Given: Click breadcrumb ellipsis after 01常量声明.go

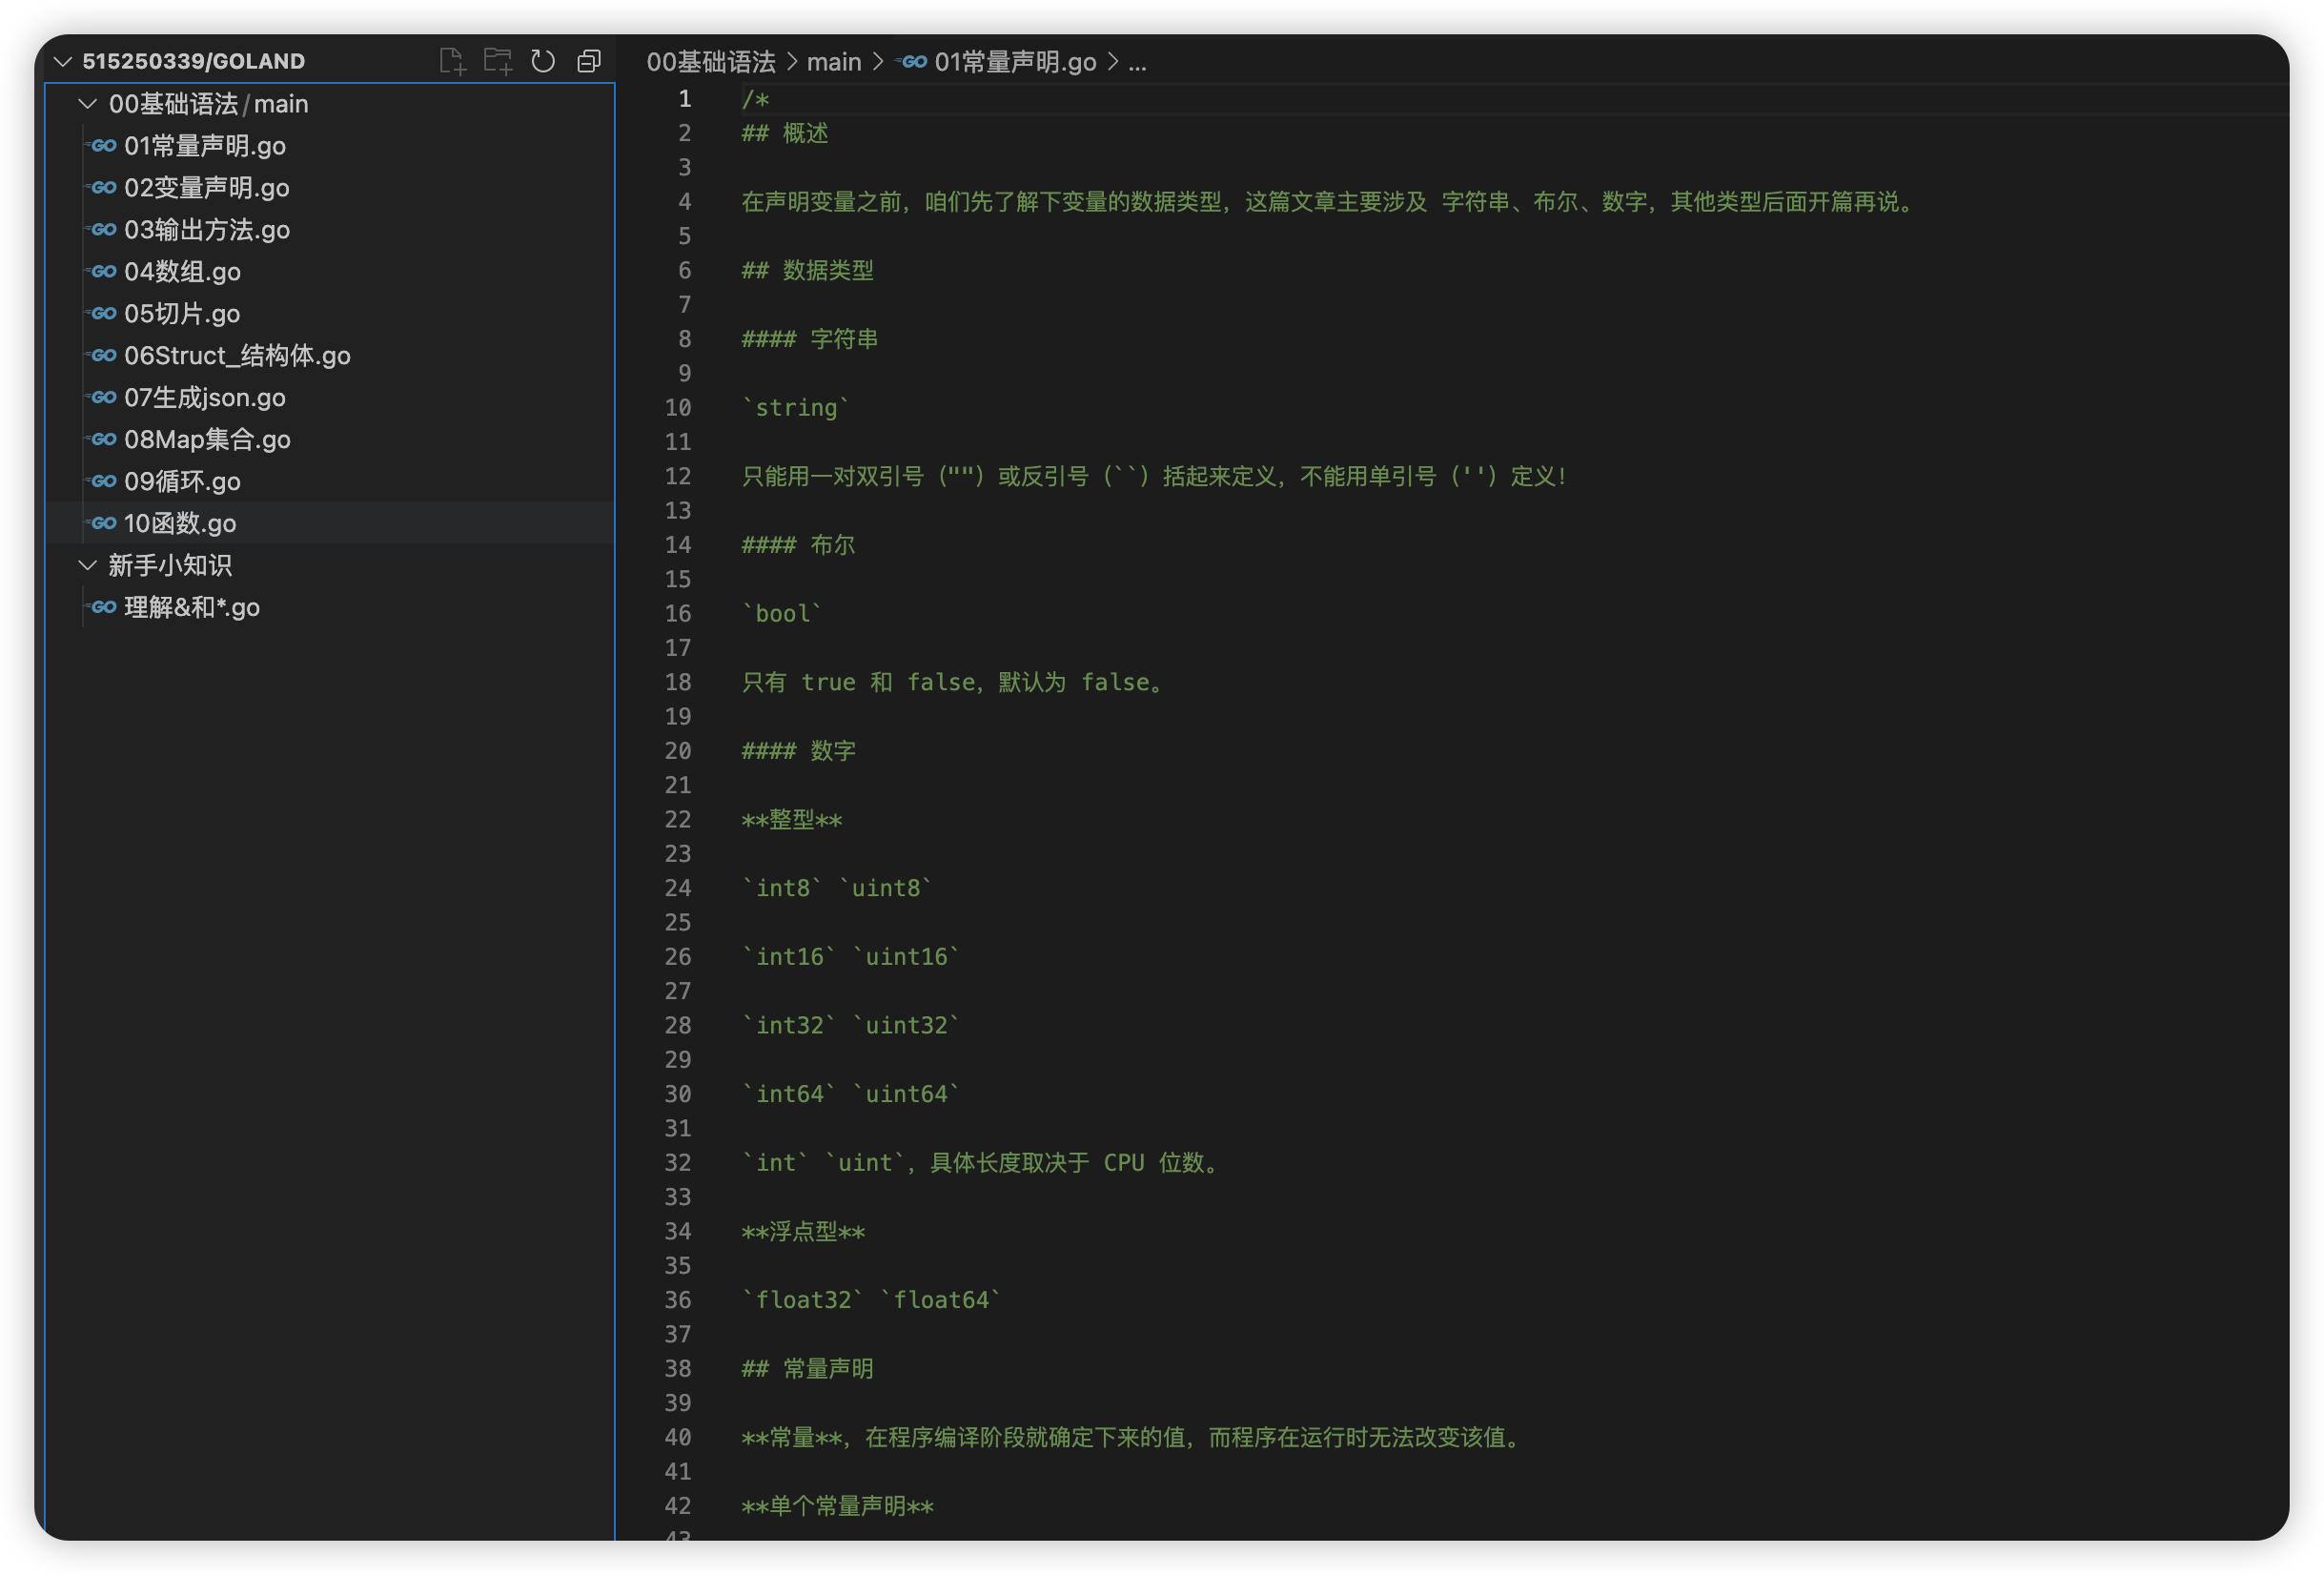Looking at the screenshot, I should [1137, 62].
